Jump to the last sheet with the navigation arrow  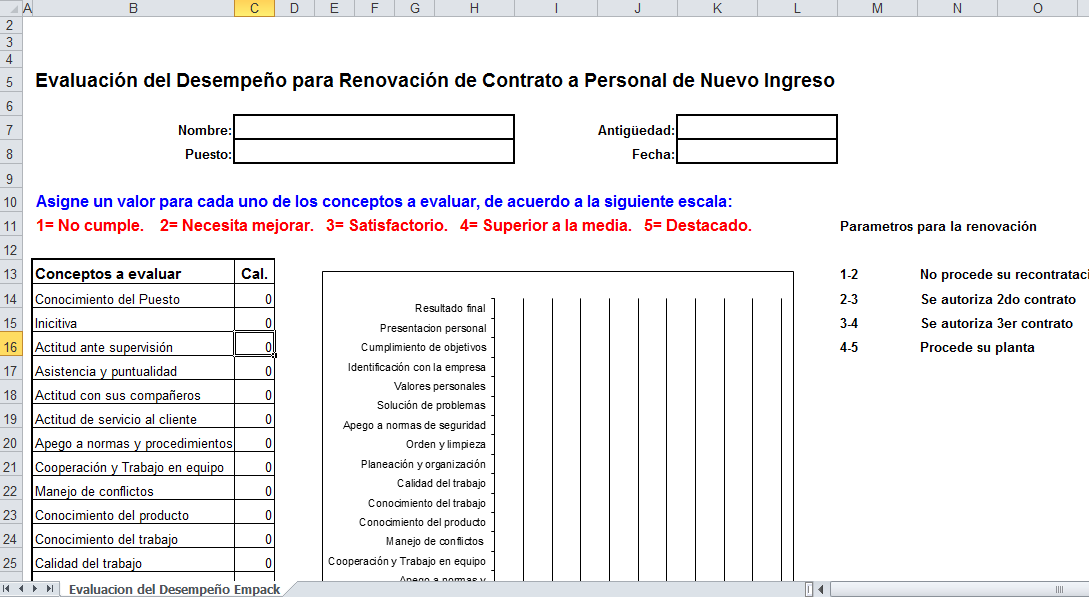coord(50,589)
